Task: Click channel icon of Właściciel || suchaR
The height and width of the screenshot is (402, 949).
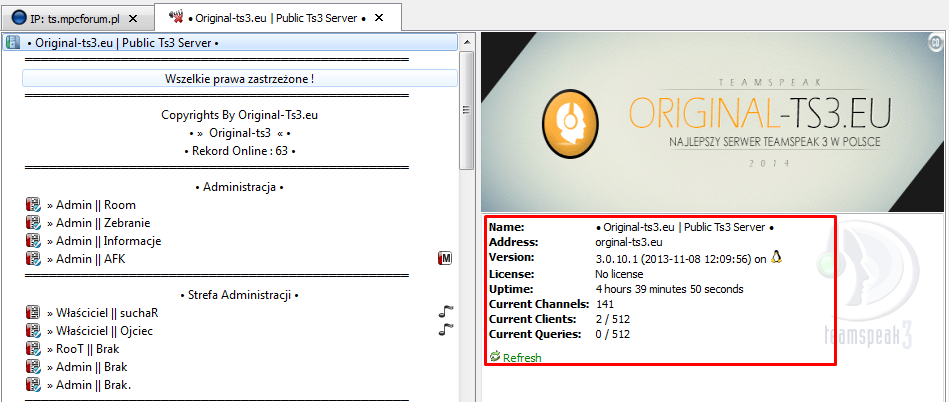Action: (33, 313)
